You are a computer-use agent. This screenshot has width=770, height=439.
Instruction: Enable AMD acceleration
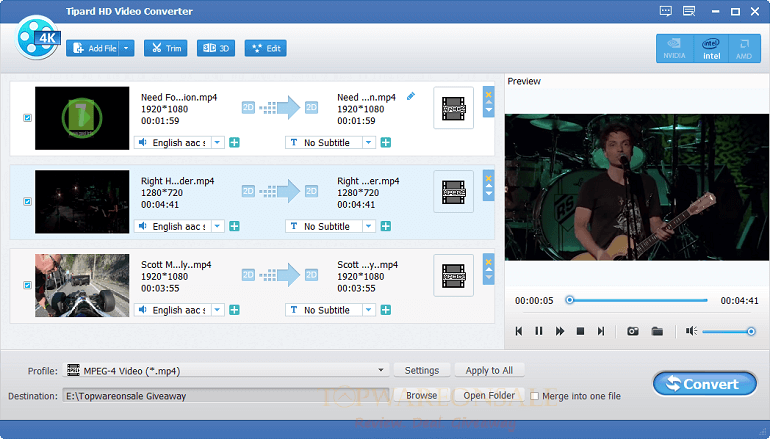(744, 49)
